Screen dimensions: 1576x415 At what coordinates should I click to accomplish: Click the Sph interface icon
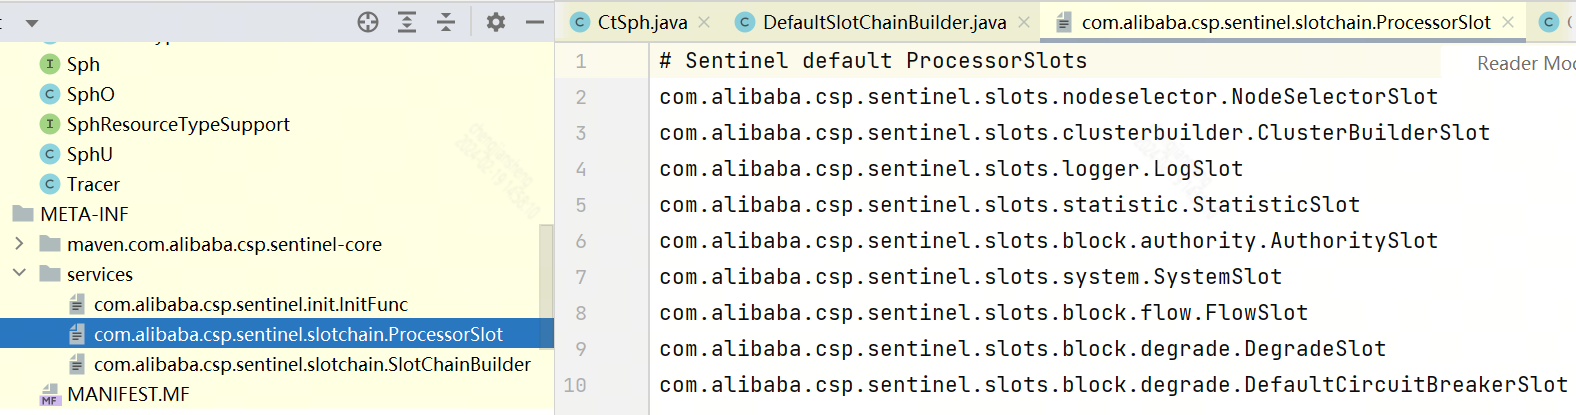coord(50,64)
